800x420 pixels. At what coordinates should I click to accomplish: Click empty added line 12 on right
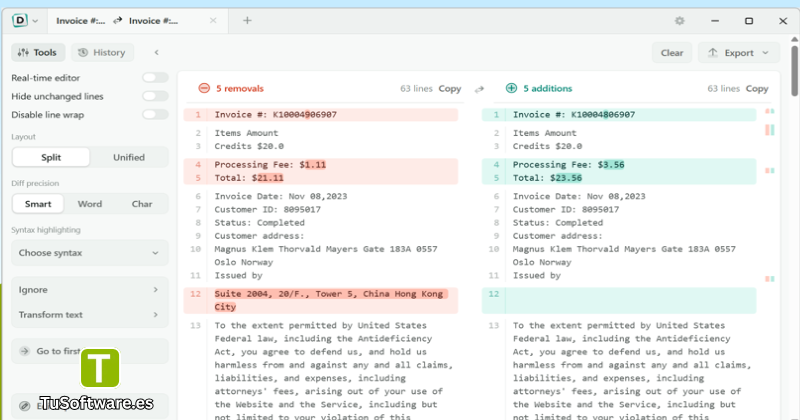click(x=619, y=300)
